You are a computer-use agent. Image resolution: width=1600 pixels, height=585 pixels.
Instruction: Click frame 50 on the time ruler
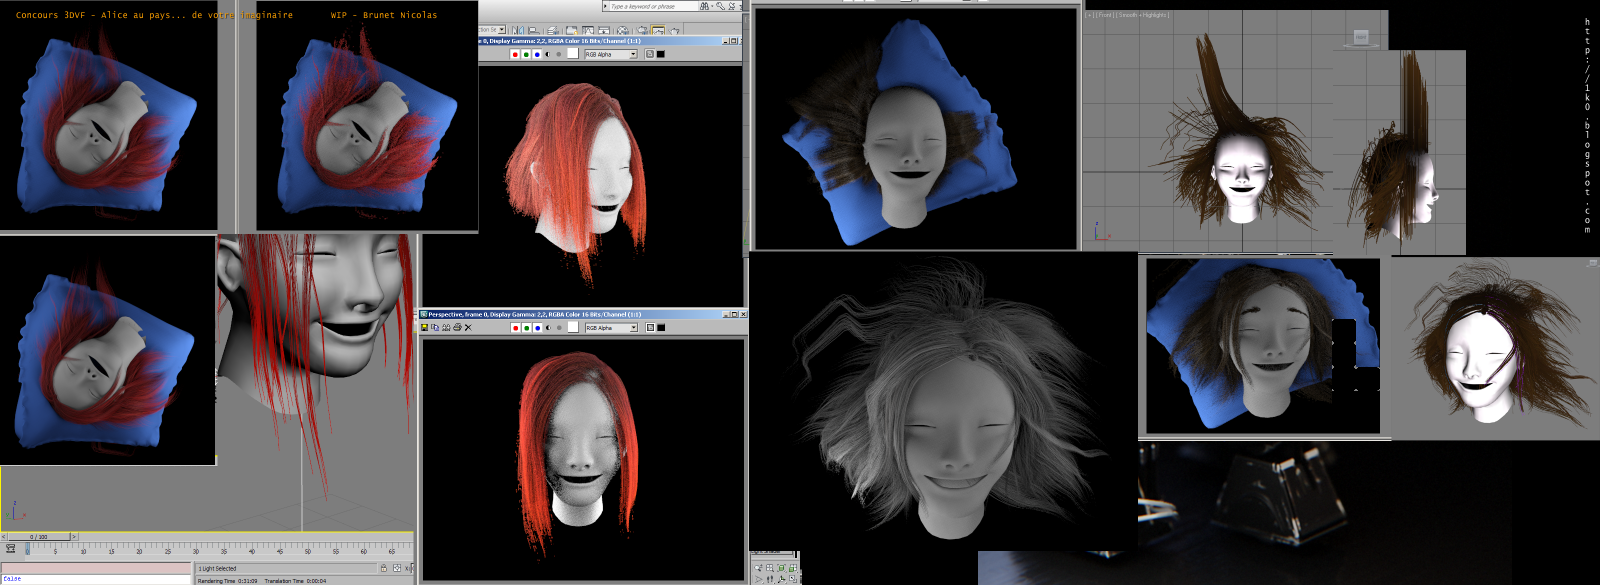tap(308, 551)
